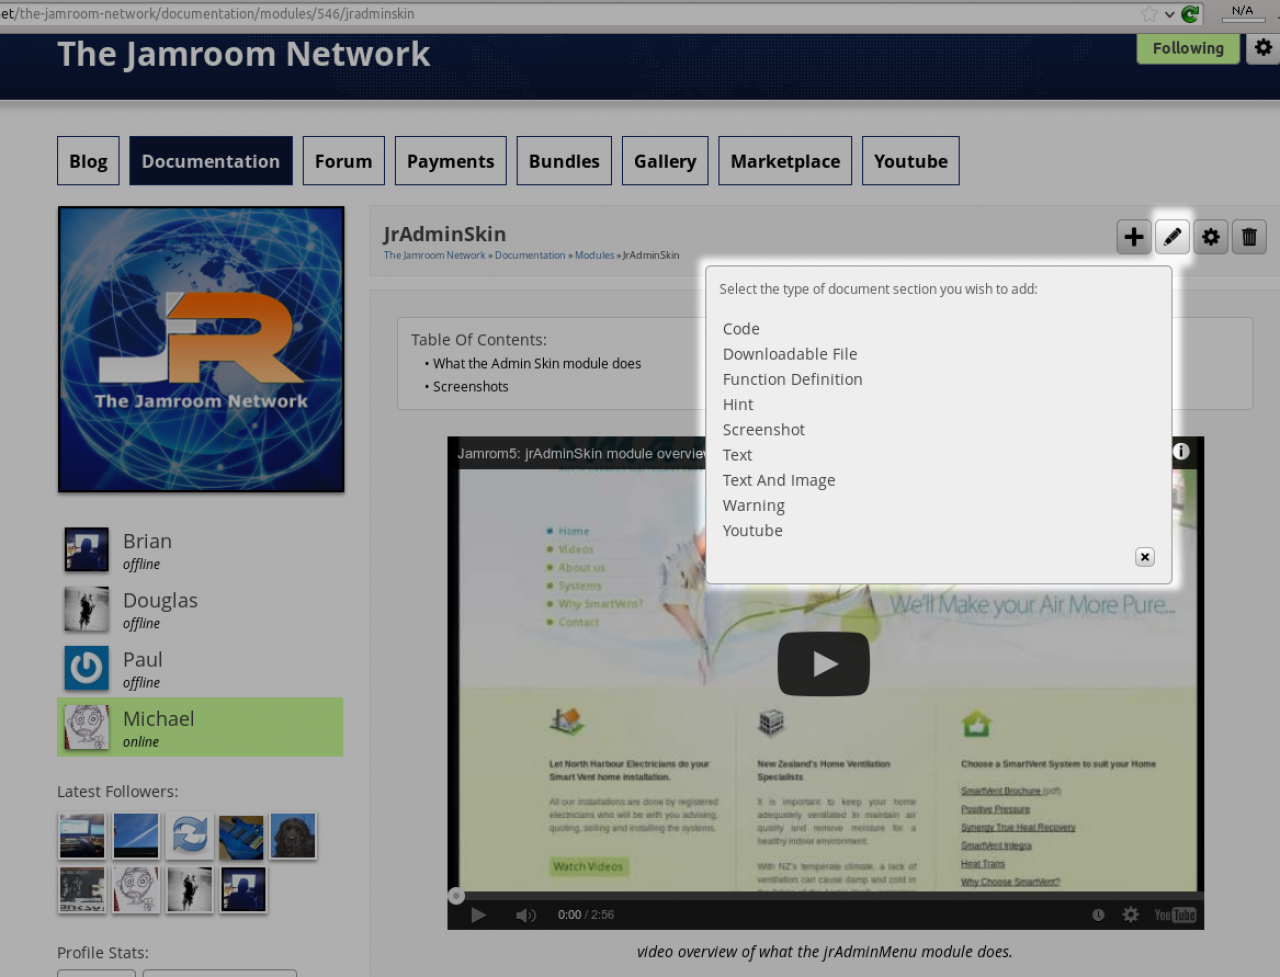Click The Jamroom Network profile image
The image size is (1280, 977).
coord(201,349)
